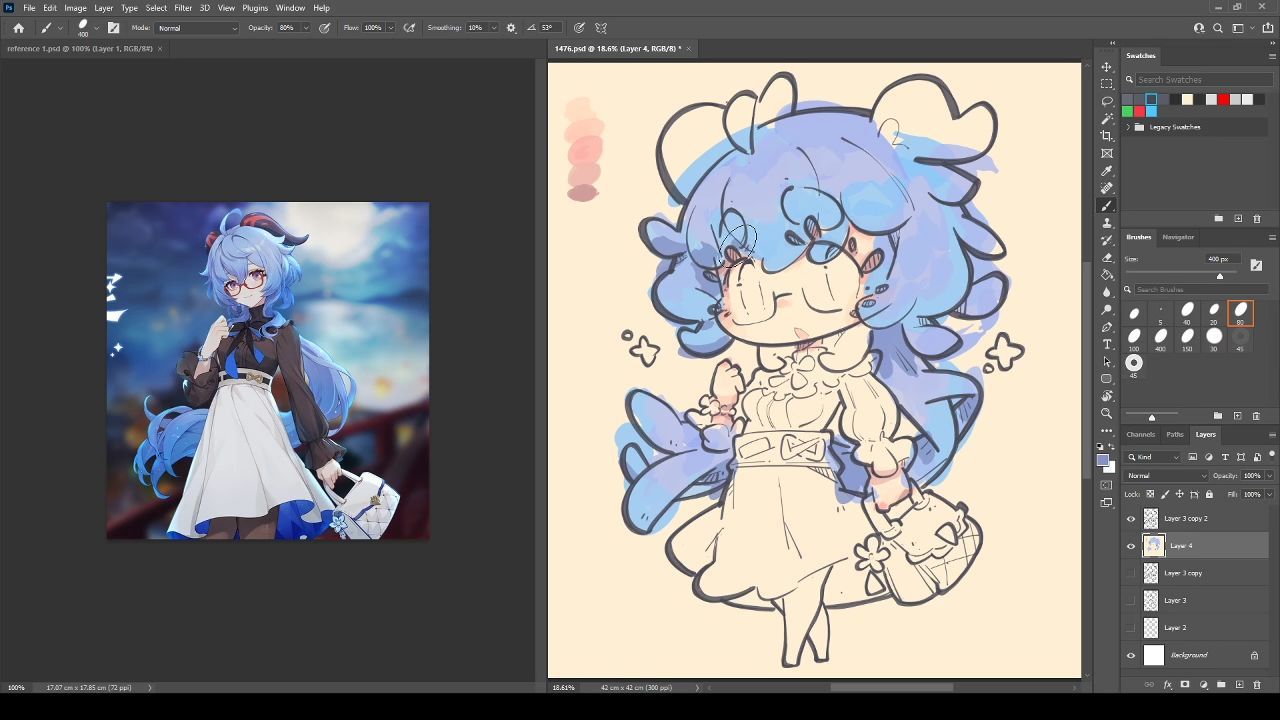
Task: Select the Path Selection tool
Action: (1107, 361)
